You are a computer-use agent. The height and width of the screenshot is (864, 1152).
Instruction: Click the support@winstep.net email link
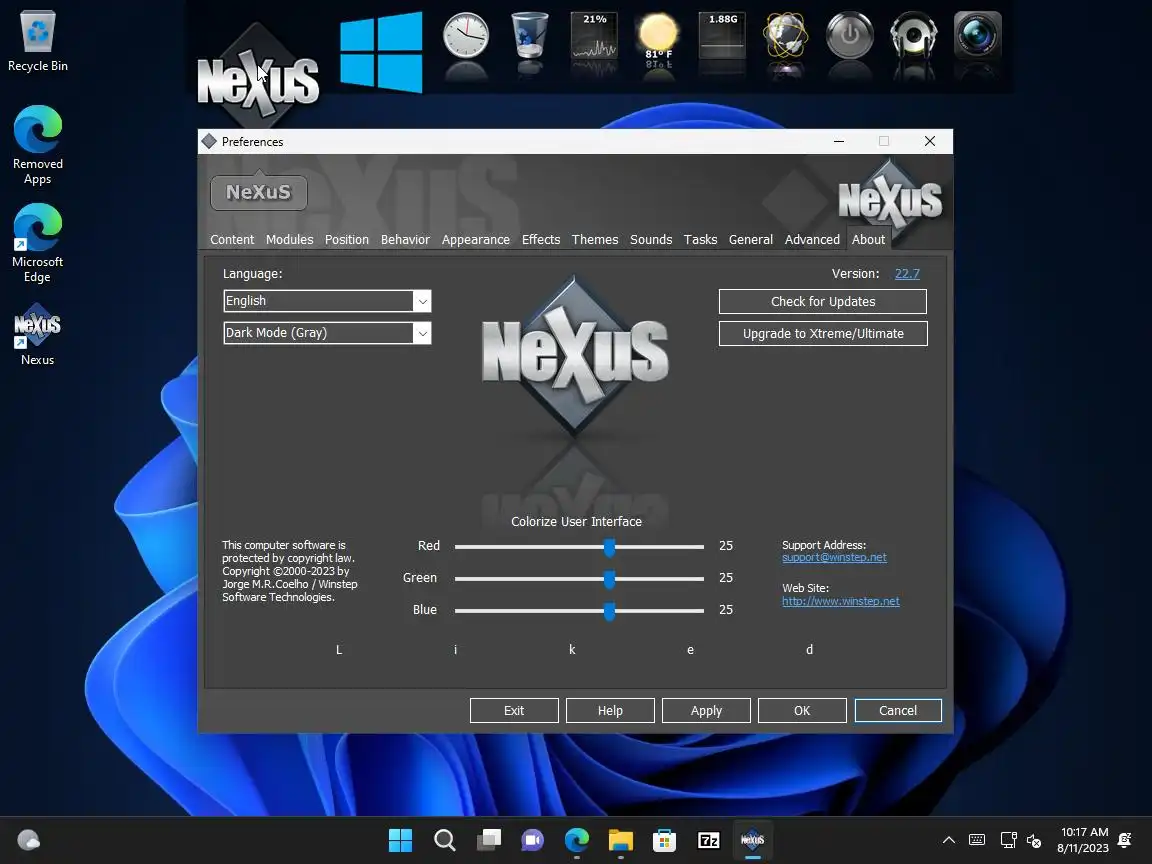[x=834, y=558]
